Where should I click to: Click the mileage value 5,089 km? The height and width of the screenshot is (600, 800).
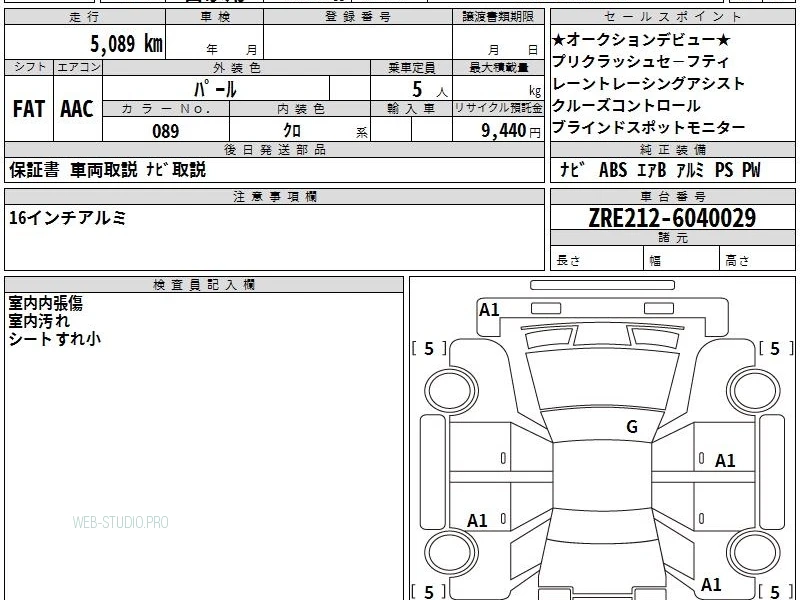click(x=126, y=43)
